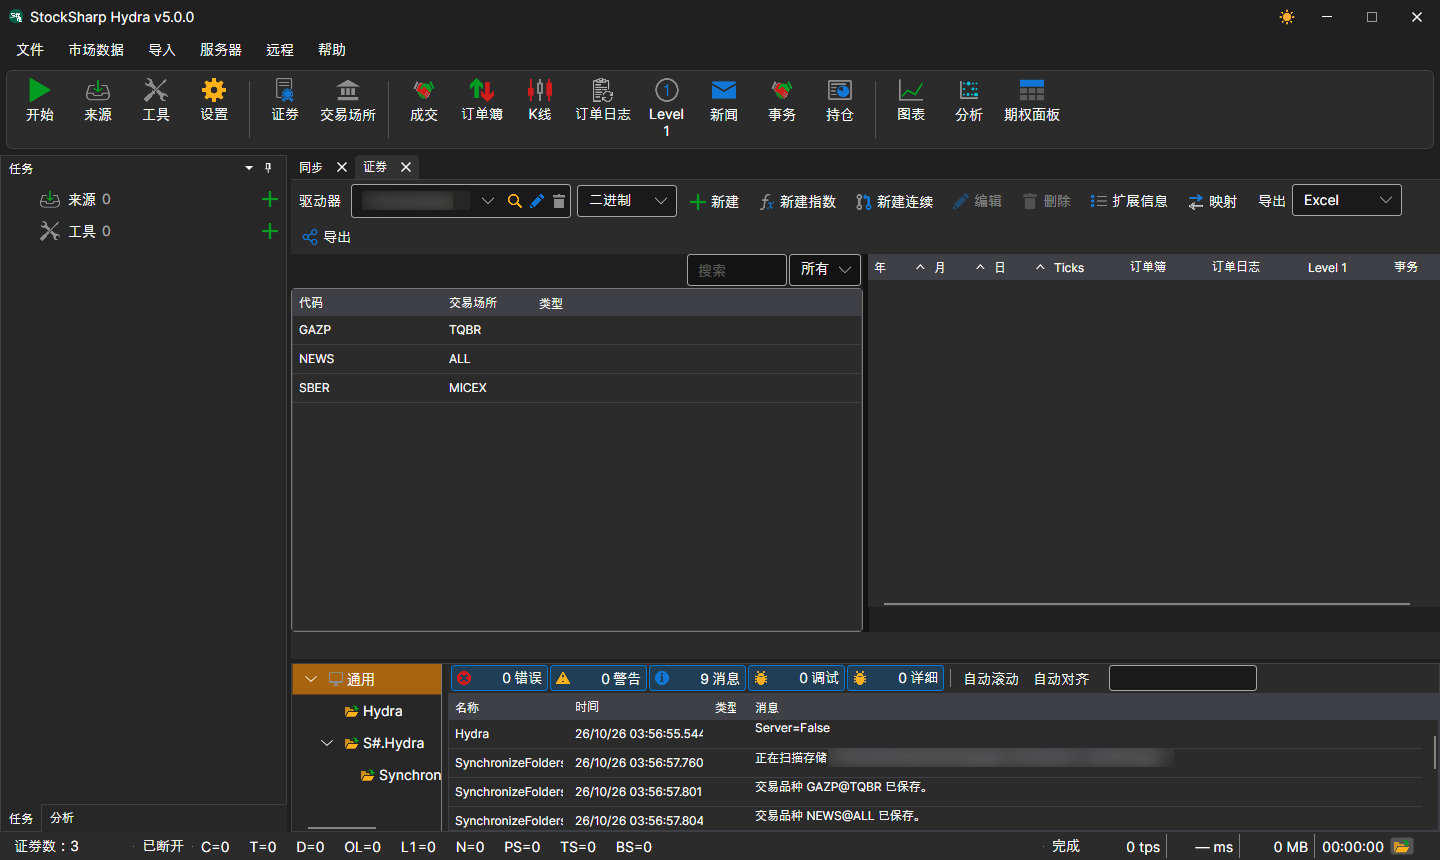Click the New (新建) security button
This screenshot has width=1440, height=860.
pos(714,202)
